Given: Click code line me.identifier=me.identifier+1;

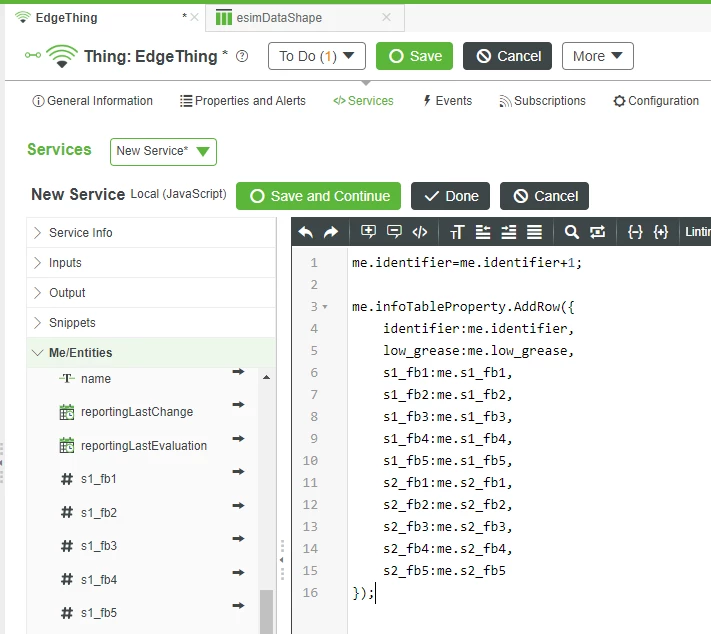Looking at the screenshot, I should tap(467, 263).
